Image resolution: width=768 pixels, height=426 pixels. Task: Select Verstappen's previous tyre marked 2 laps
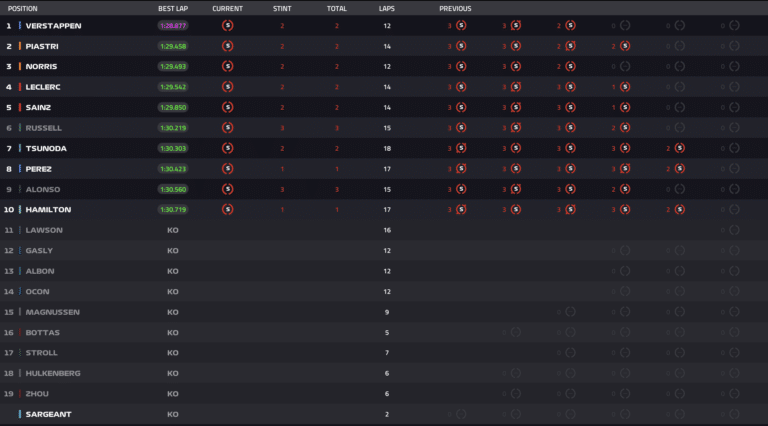(x=570, y=25)
